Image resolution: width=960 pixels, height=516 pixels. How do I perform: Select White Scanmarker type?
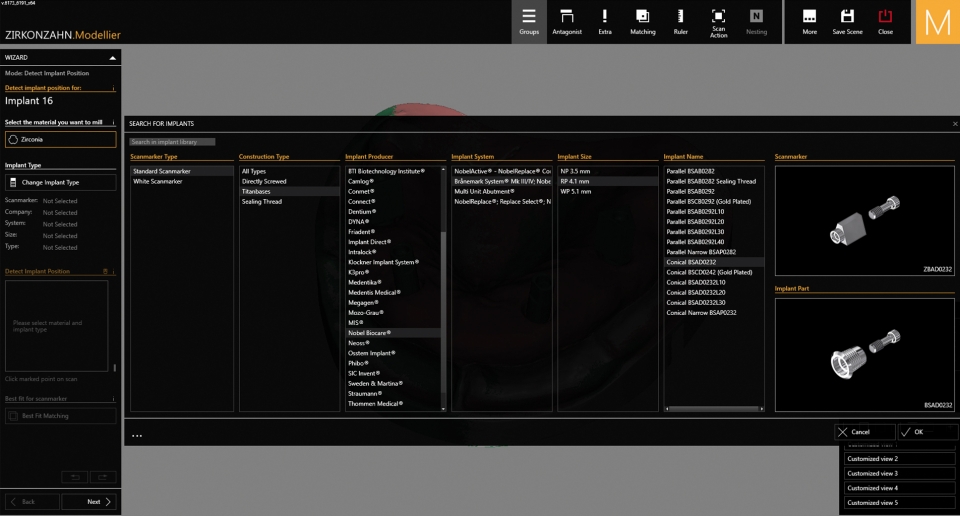(x=181, y=181)
